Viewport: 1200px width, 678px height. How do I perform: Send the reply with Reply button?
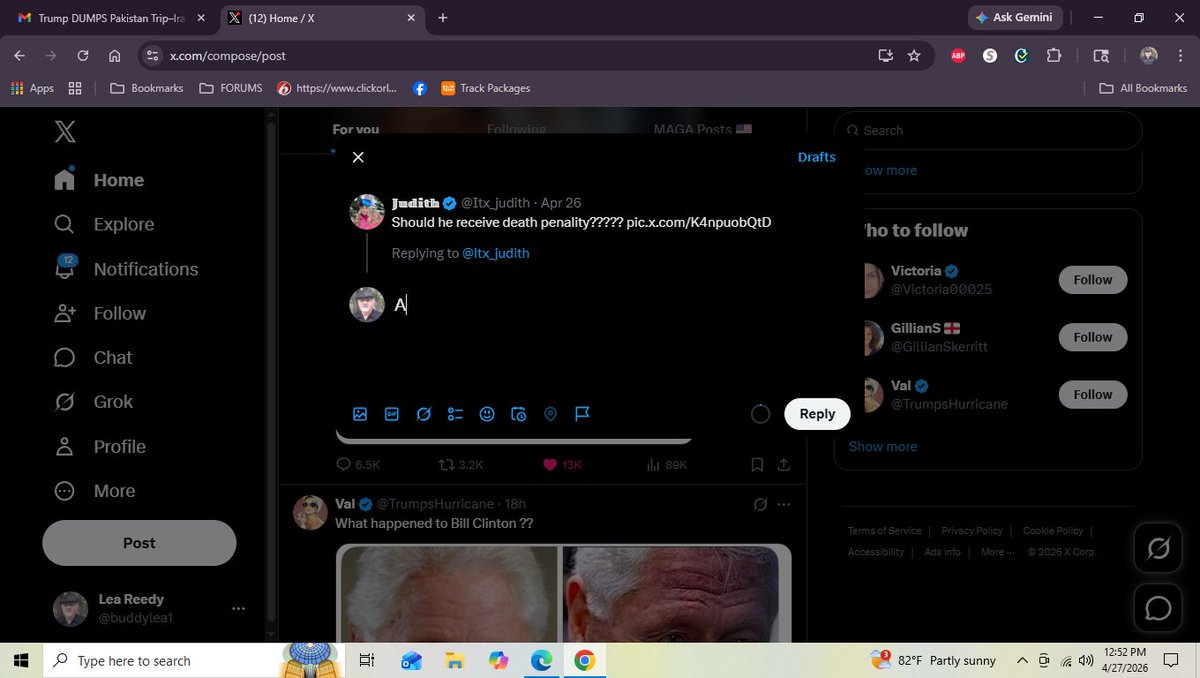click(x=817, y=414)
